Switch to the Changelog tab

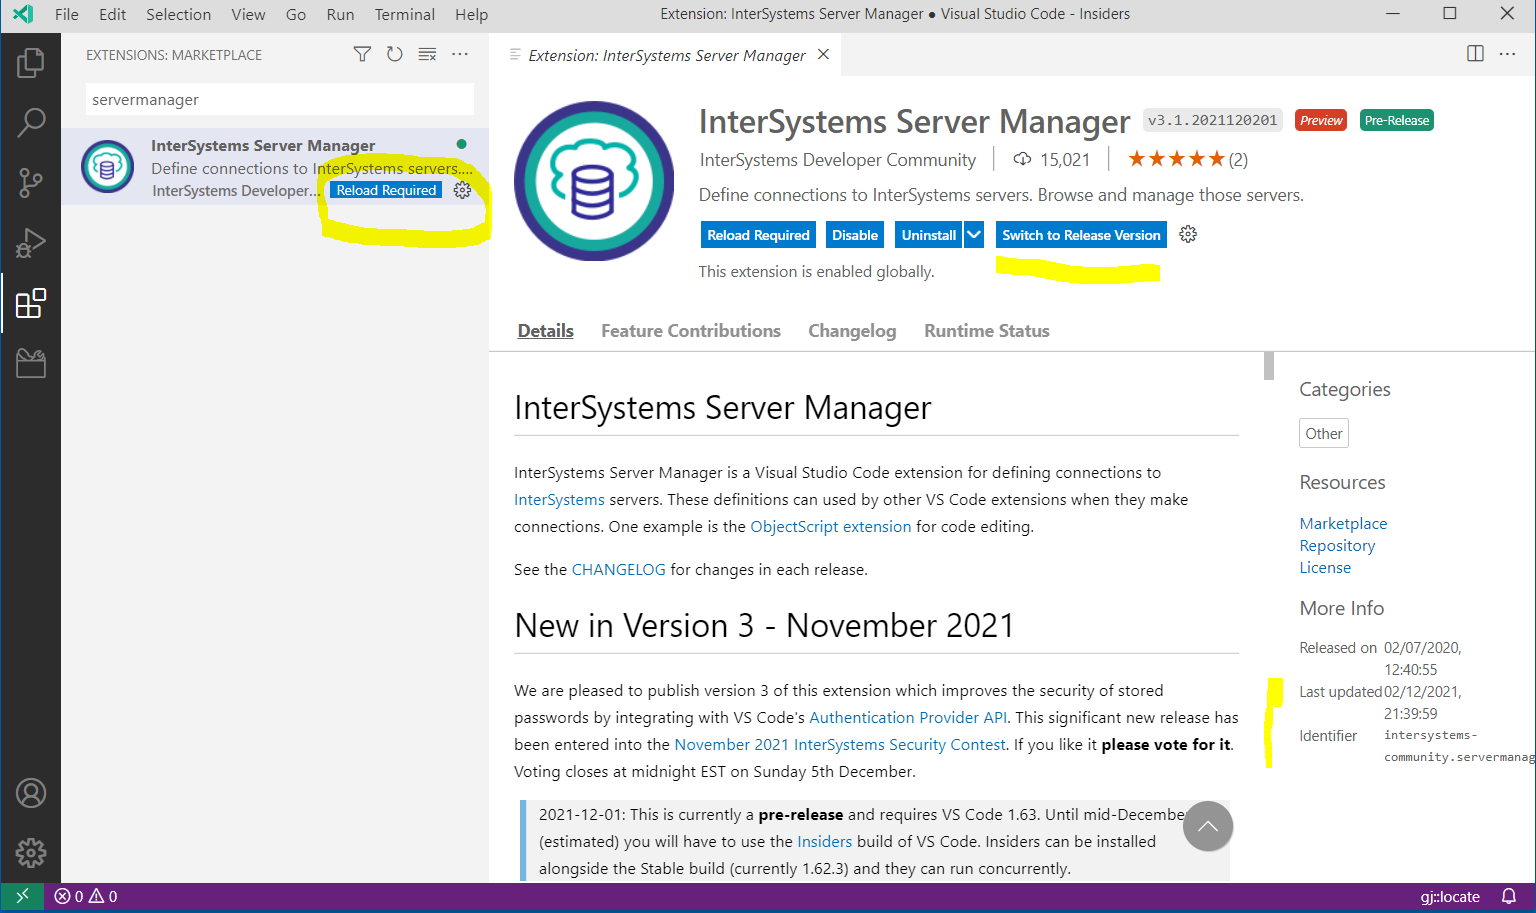tap(852, 331)
